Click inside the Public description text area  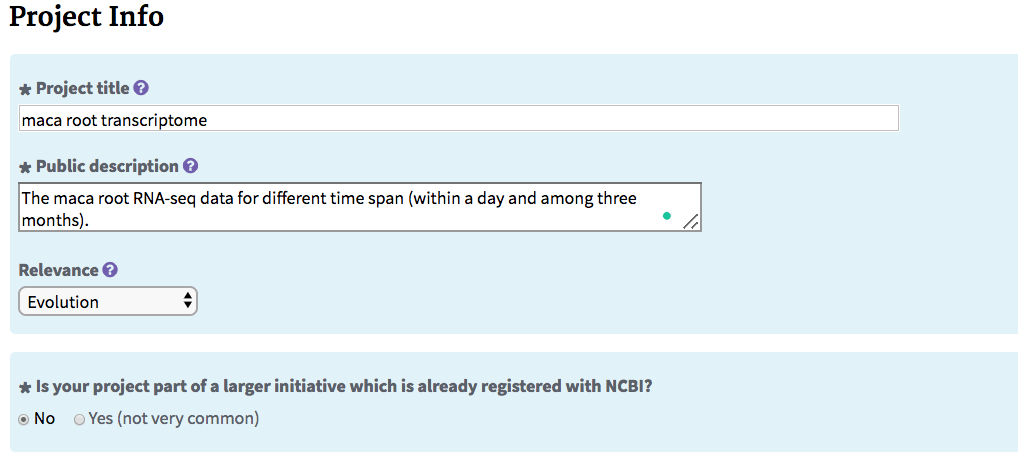(360, 207)
